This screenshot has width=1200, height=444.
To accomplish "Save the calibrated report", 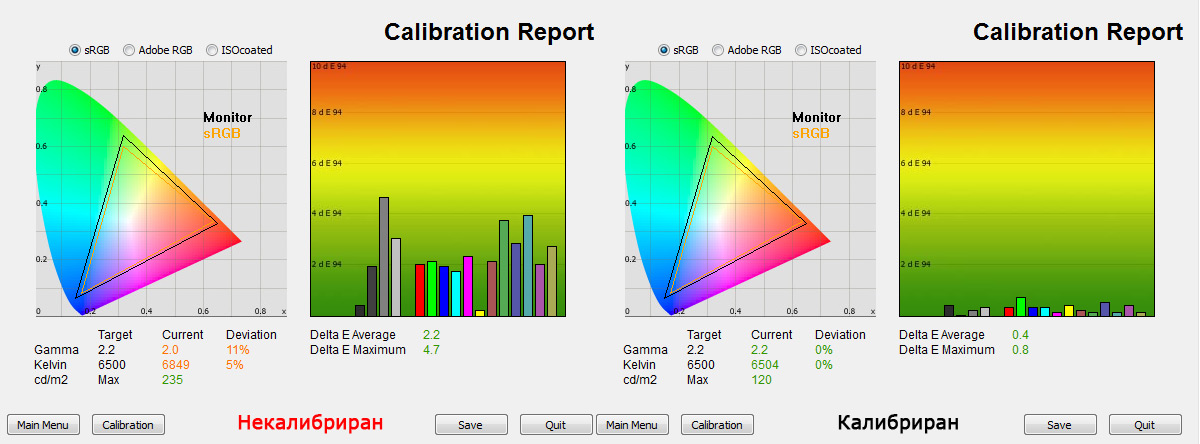I will (1059, 425).
